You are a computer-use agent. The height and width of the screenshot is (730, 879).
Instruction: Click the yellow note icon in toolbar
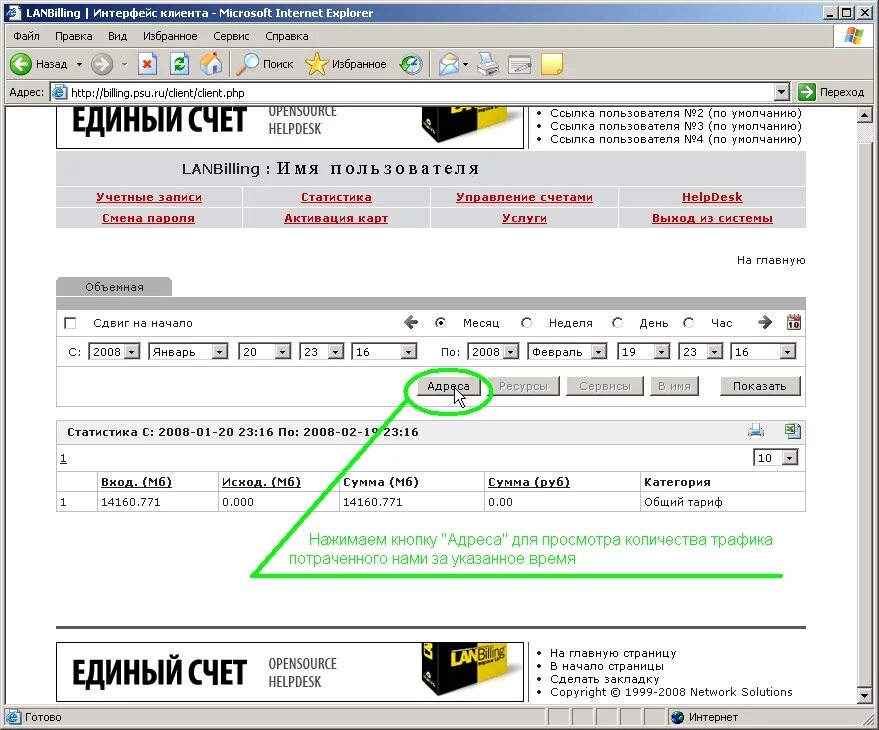click(x=552, y=64)
